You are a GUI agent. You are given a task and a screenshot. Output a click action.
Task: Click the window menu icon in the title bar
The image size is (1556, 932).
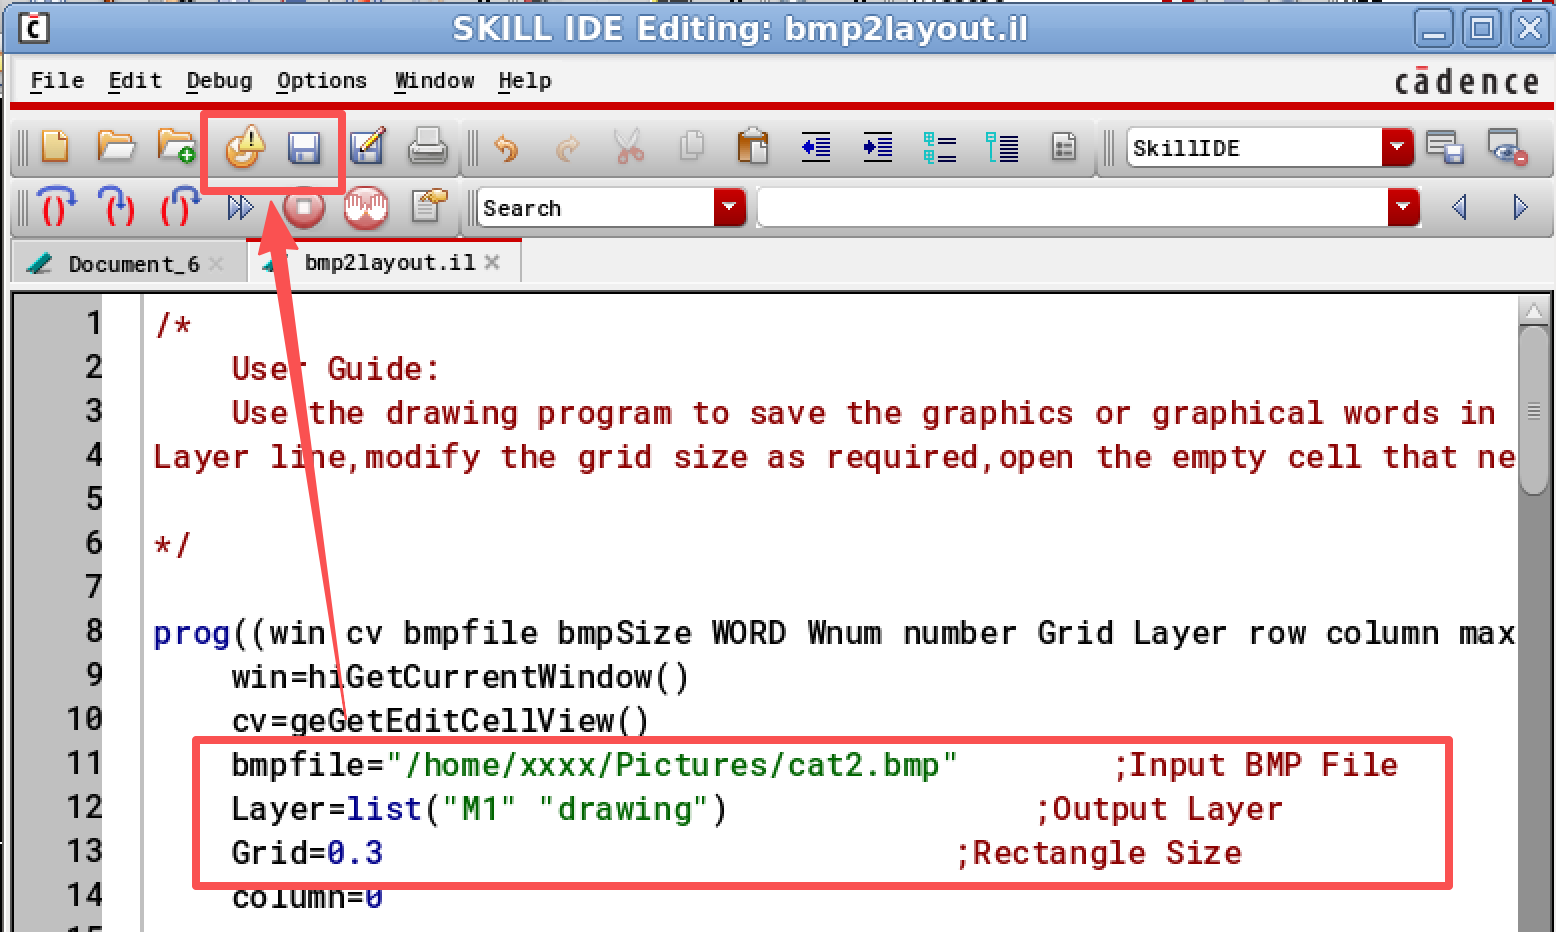tap(33, 28)
